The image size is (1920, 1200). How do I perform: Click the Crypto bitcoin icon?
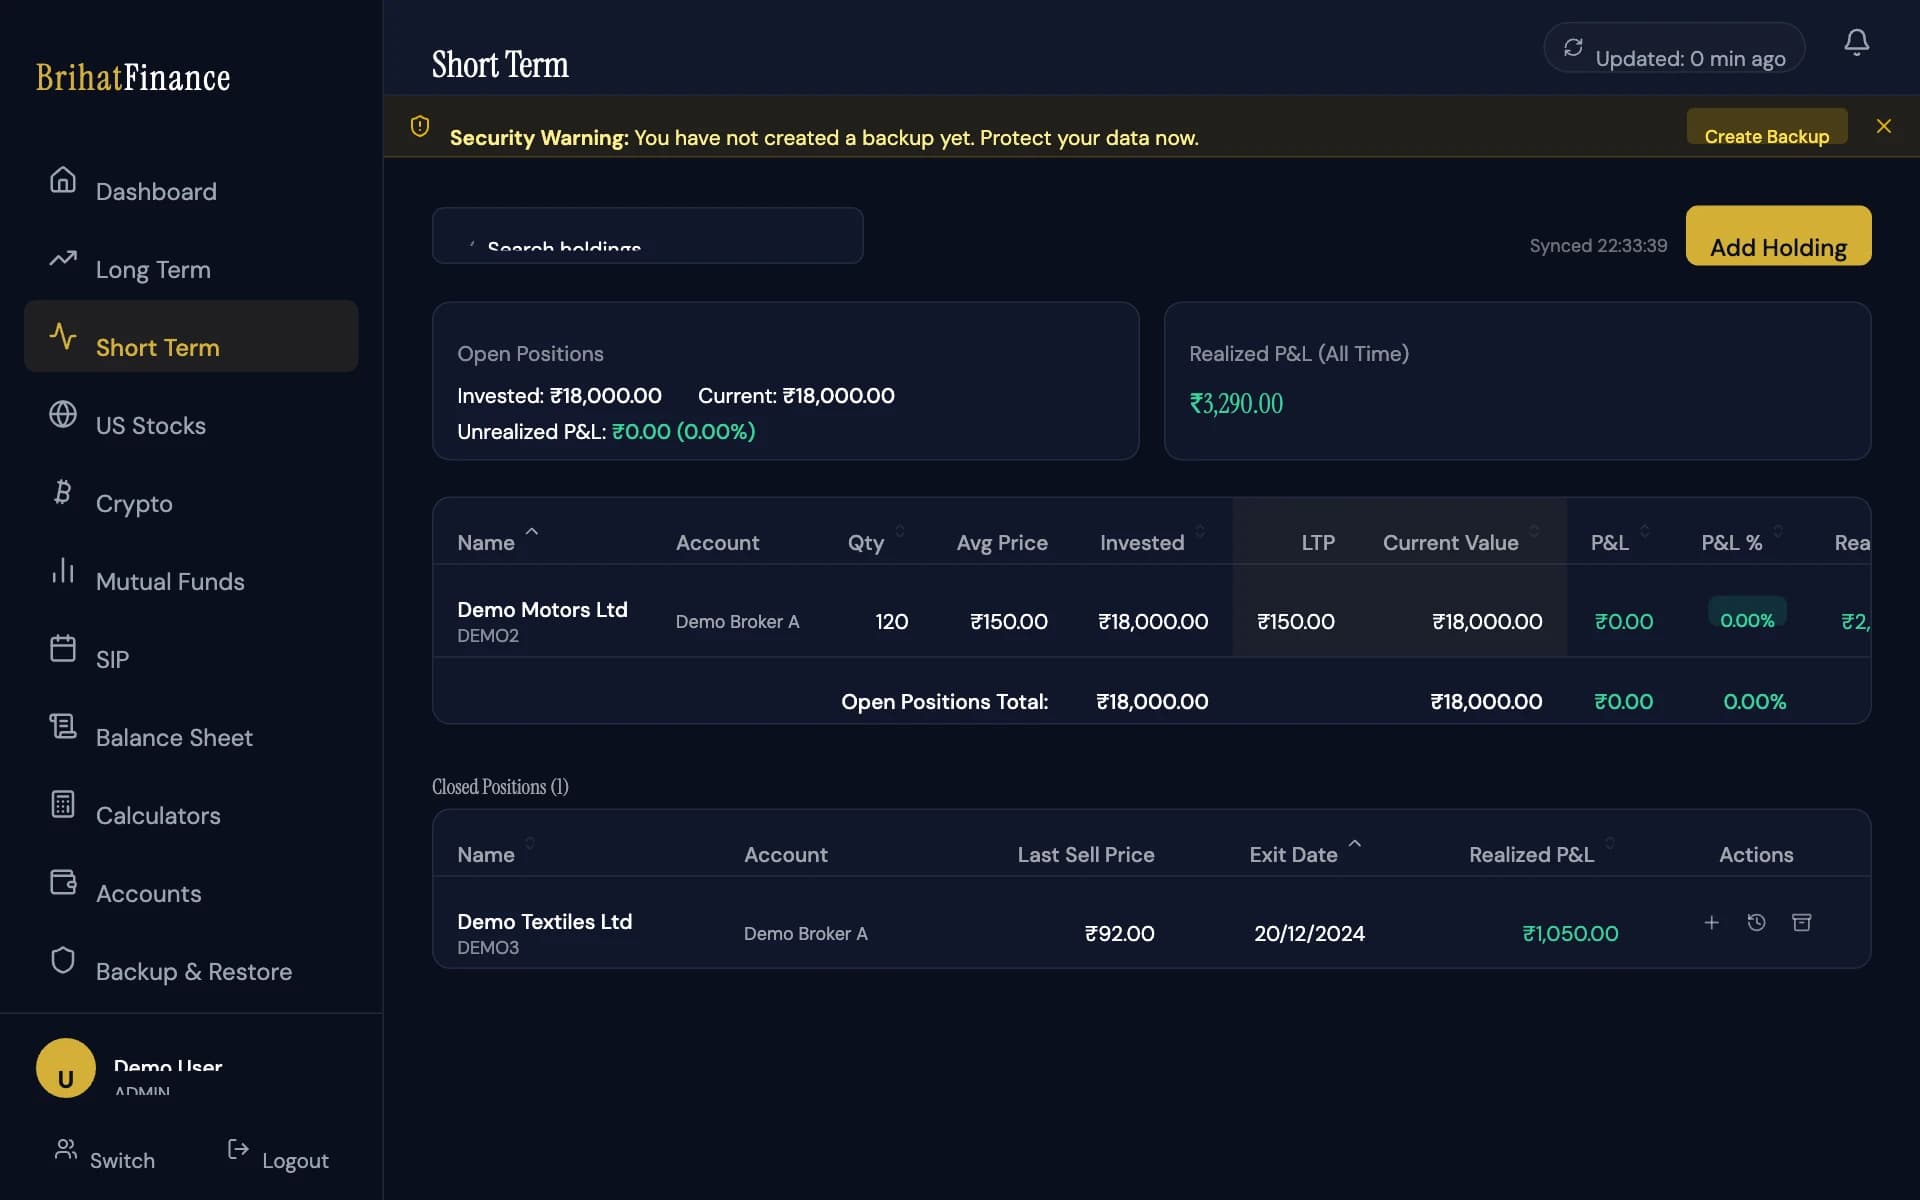point(63,492)
